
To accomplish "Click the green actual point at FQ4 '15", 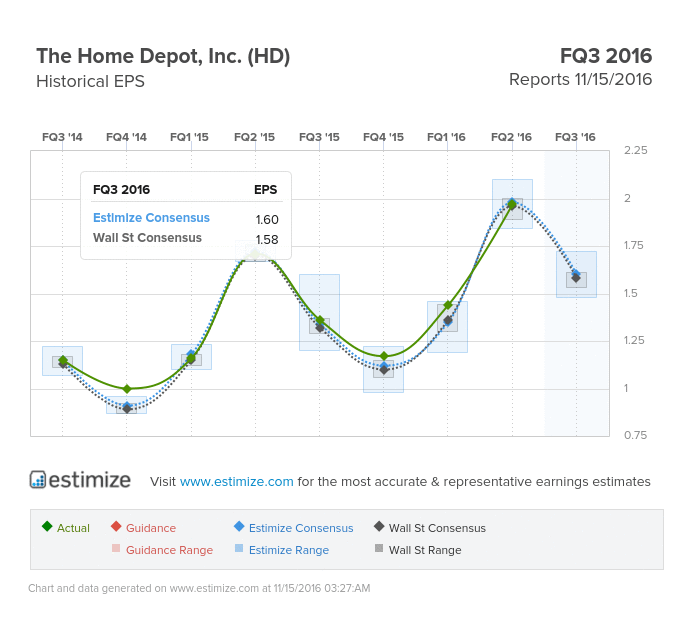I will [384, 356].
